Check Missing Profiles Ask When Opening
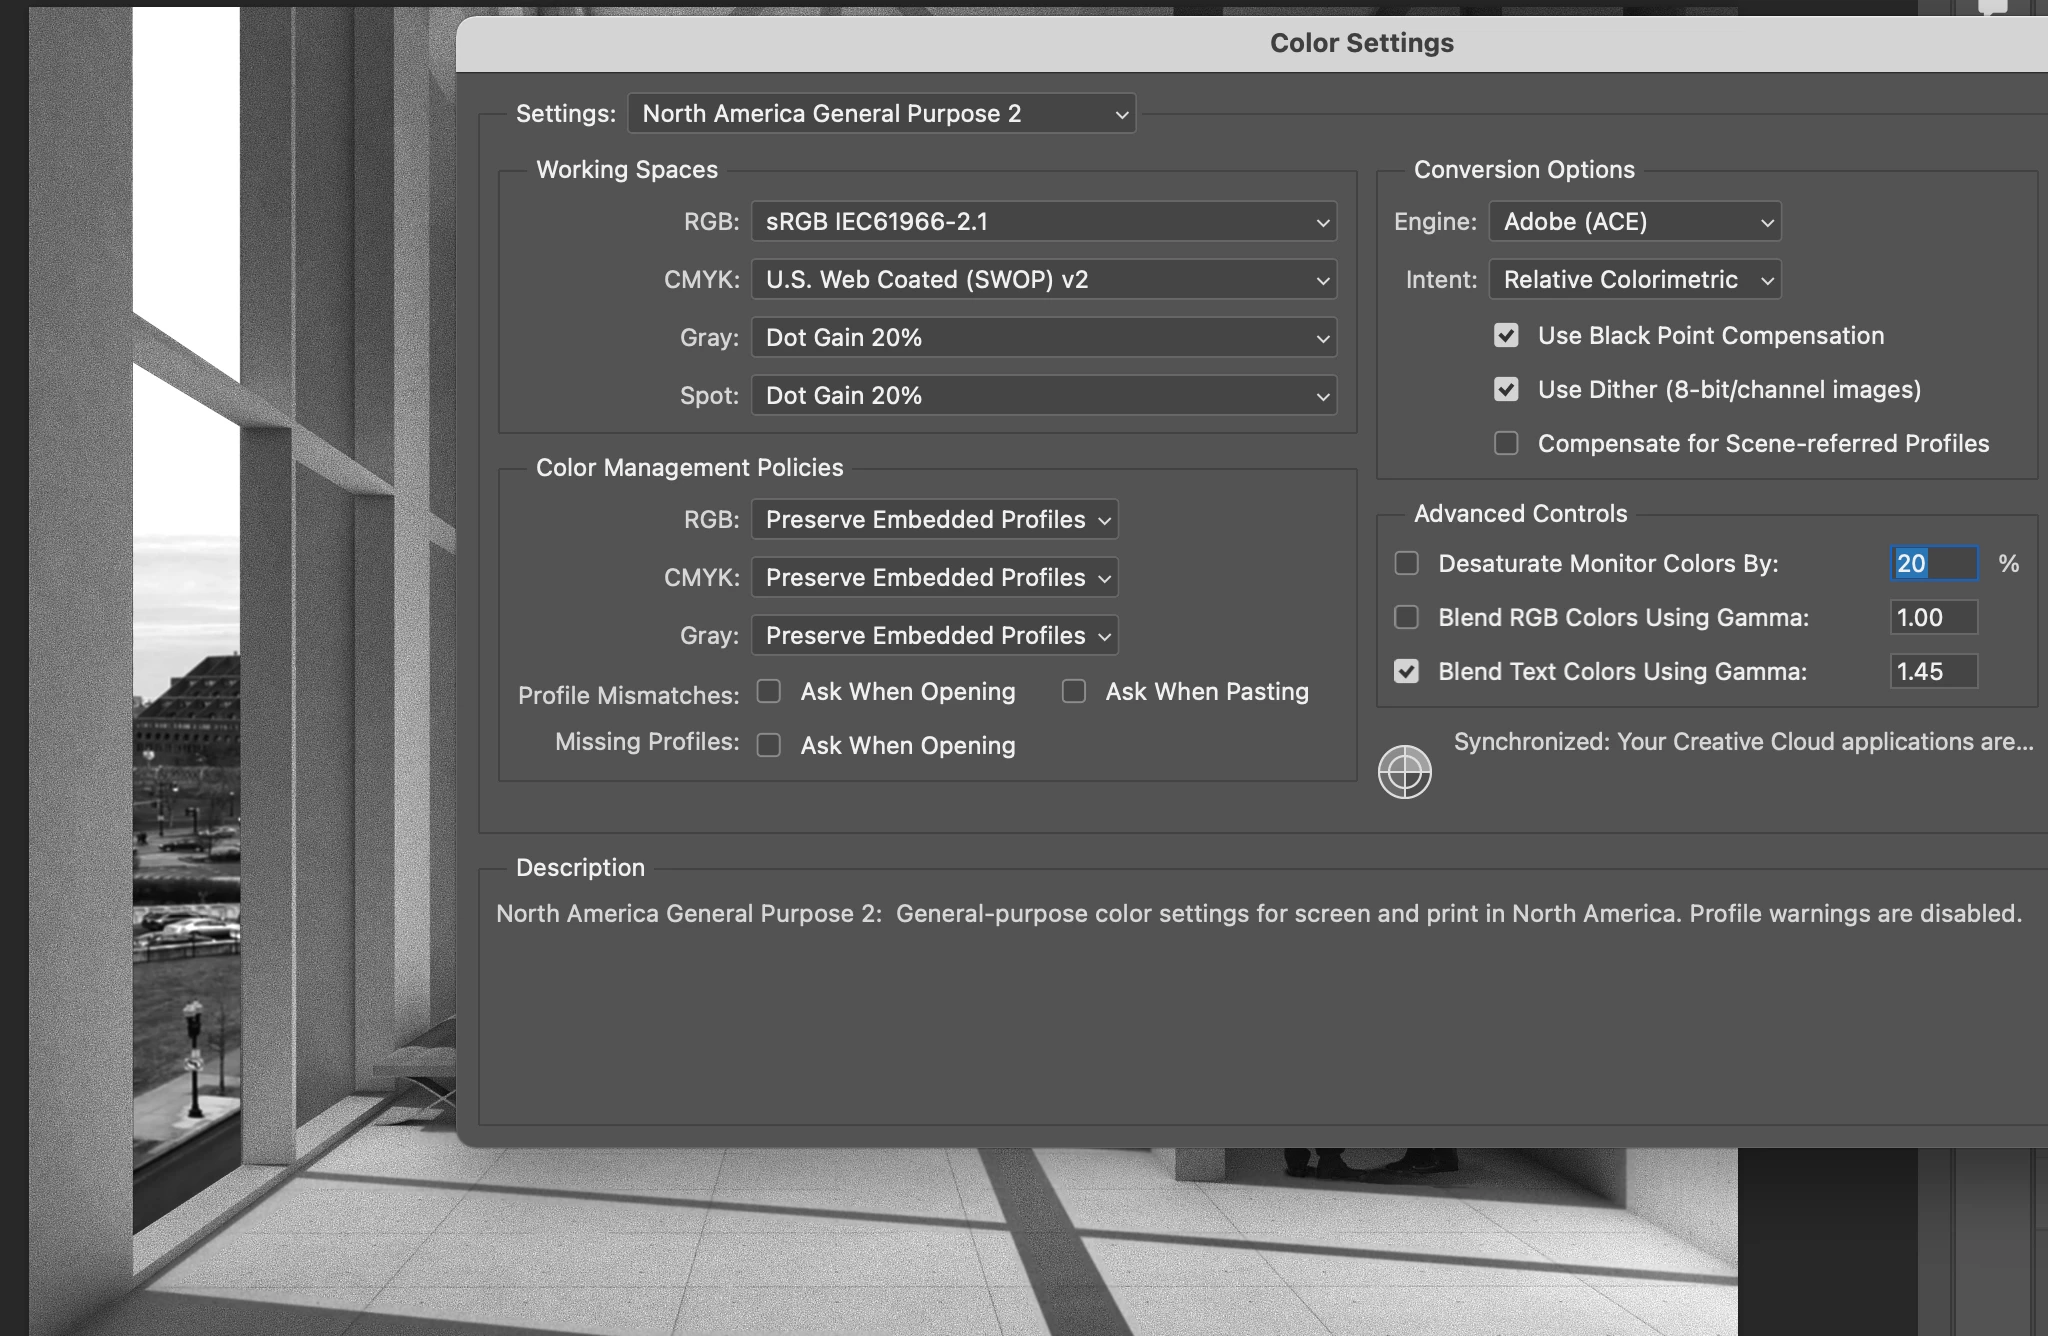The image size is (2048, 1336). click(769, 746)
